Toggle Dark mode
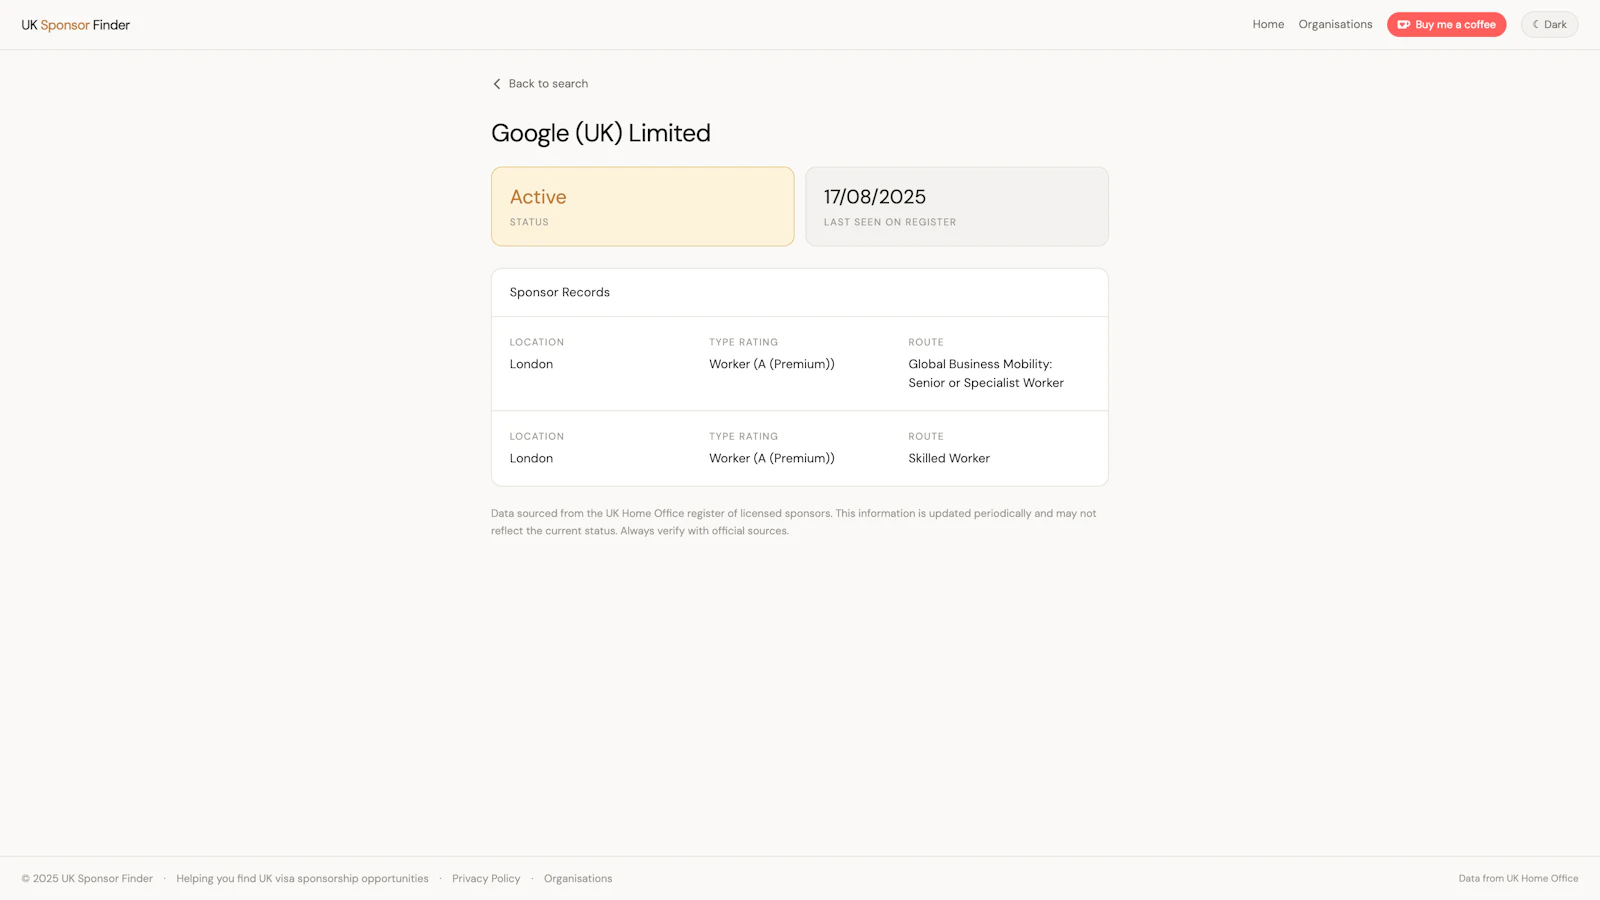Screen dimensions: 1600x900 point(1549,25)
